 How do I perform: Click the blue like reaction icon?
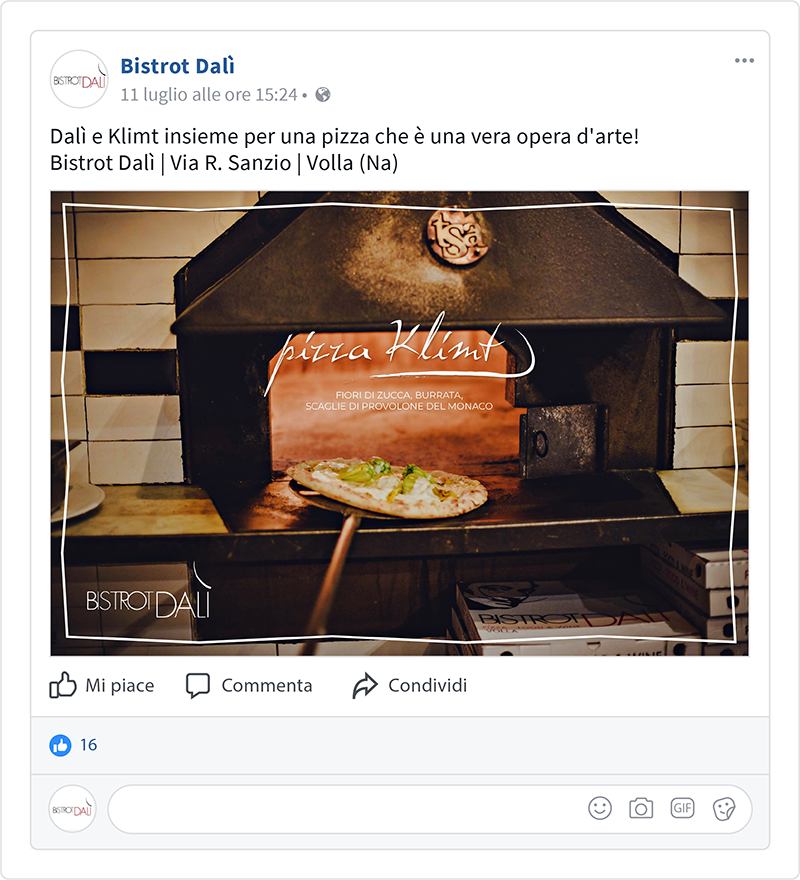tap(60, 745)
